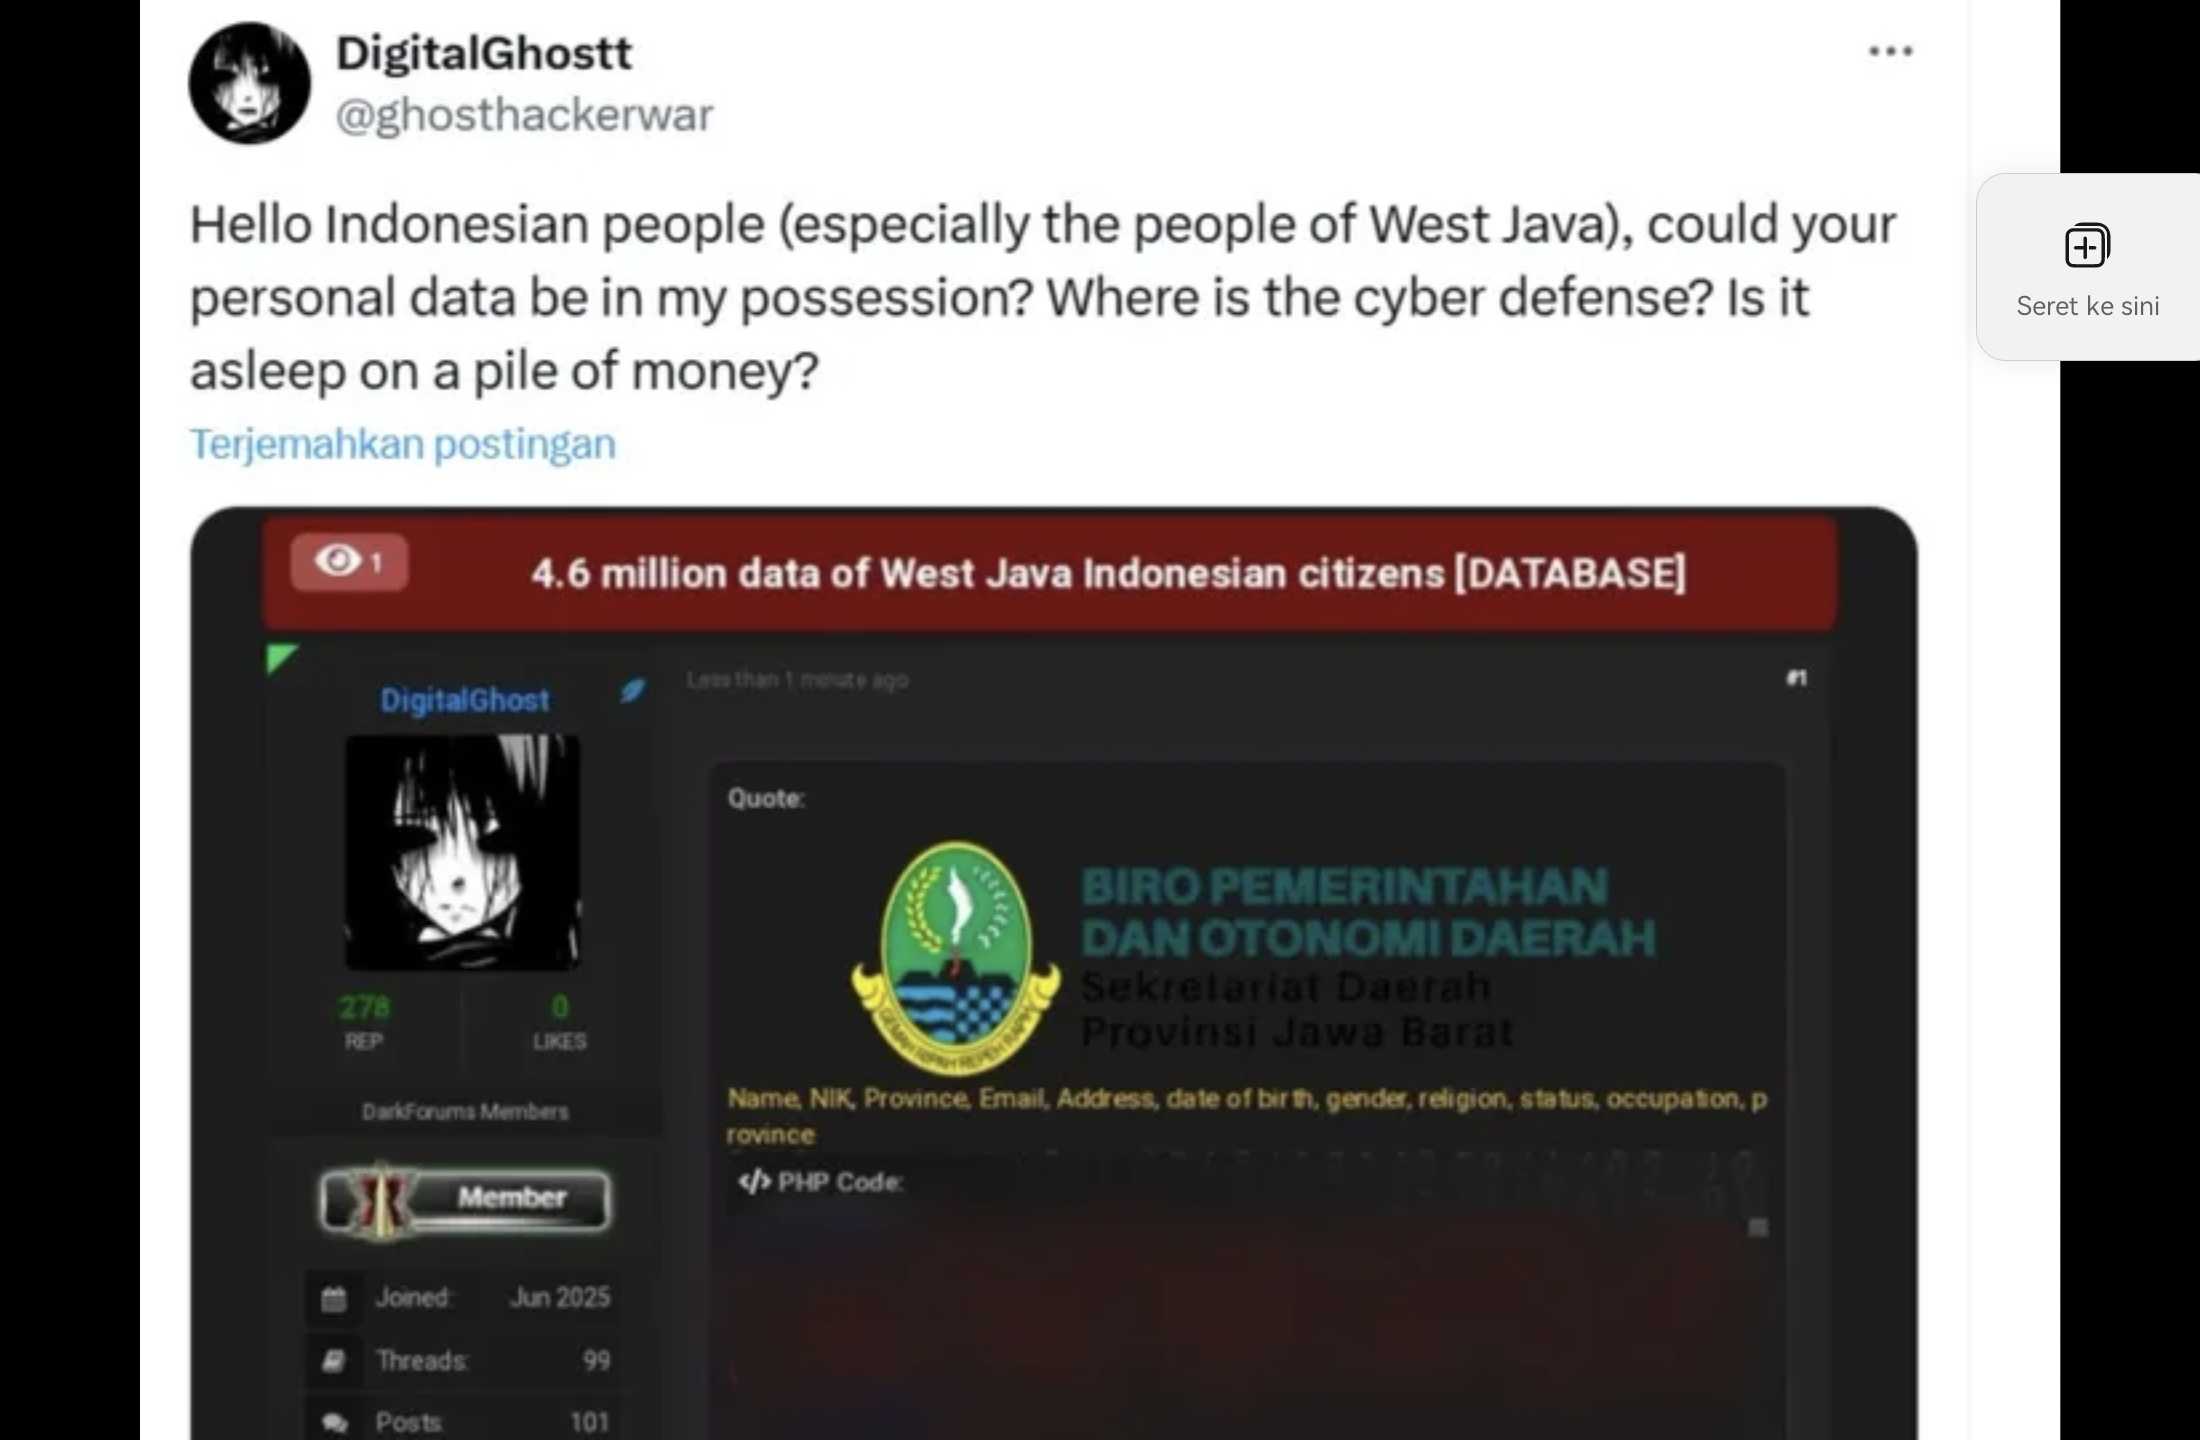The width and height of the screenshot is (2200, 1440).
Task: Click the PHP Code bracket icon
Action: tap(754, 1182)
